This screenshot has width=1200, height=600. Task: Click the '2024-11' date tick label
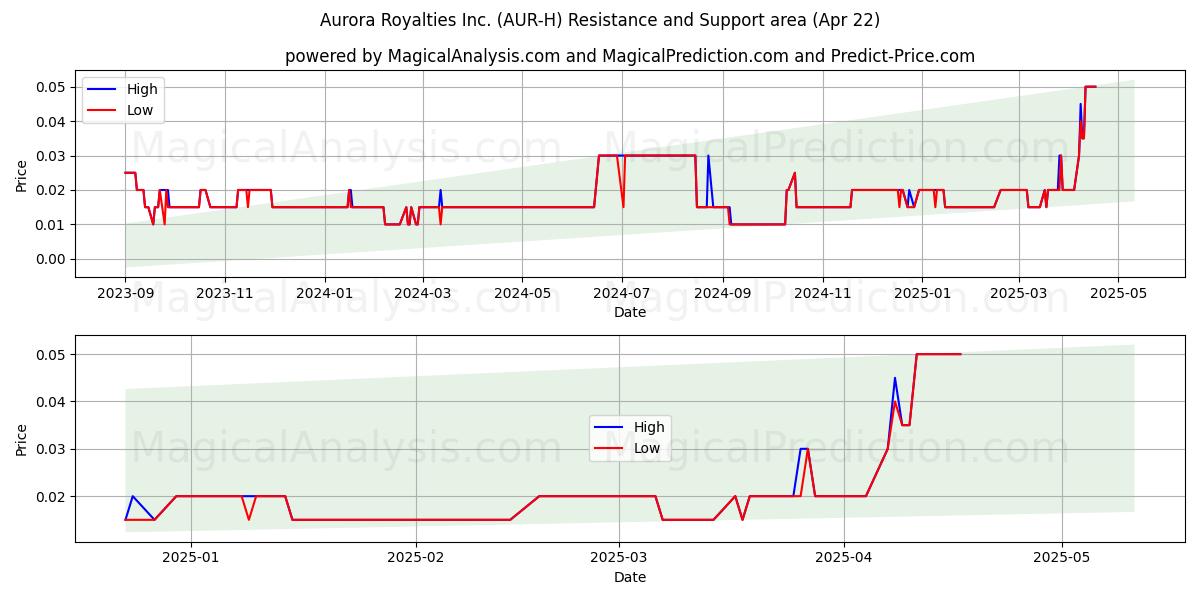[822, 294]
